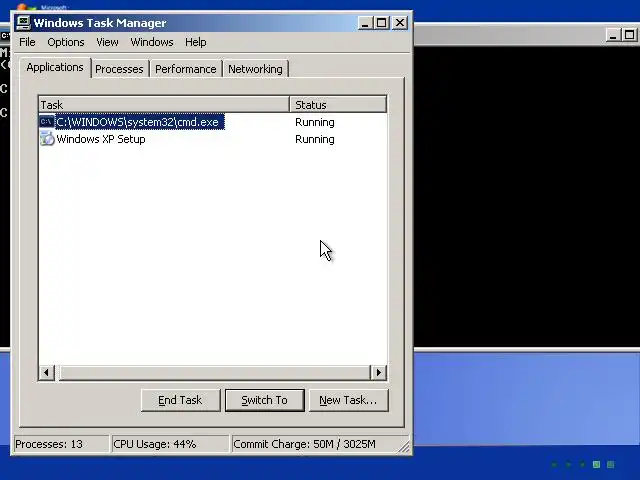Open the Help menu

pos(196,42)
